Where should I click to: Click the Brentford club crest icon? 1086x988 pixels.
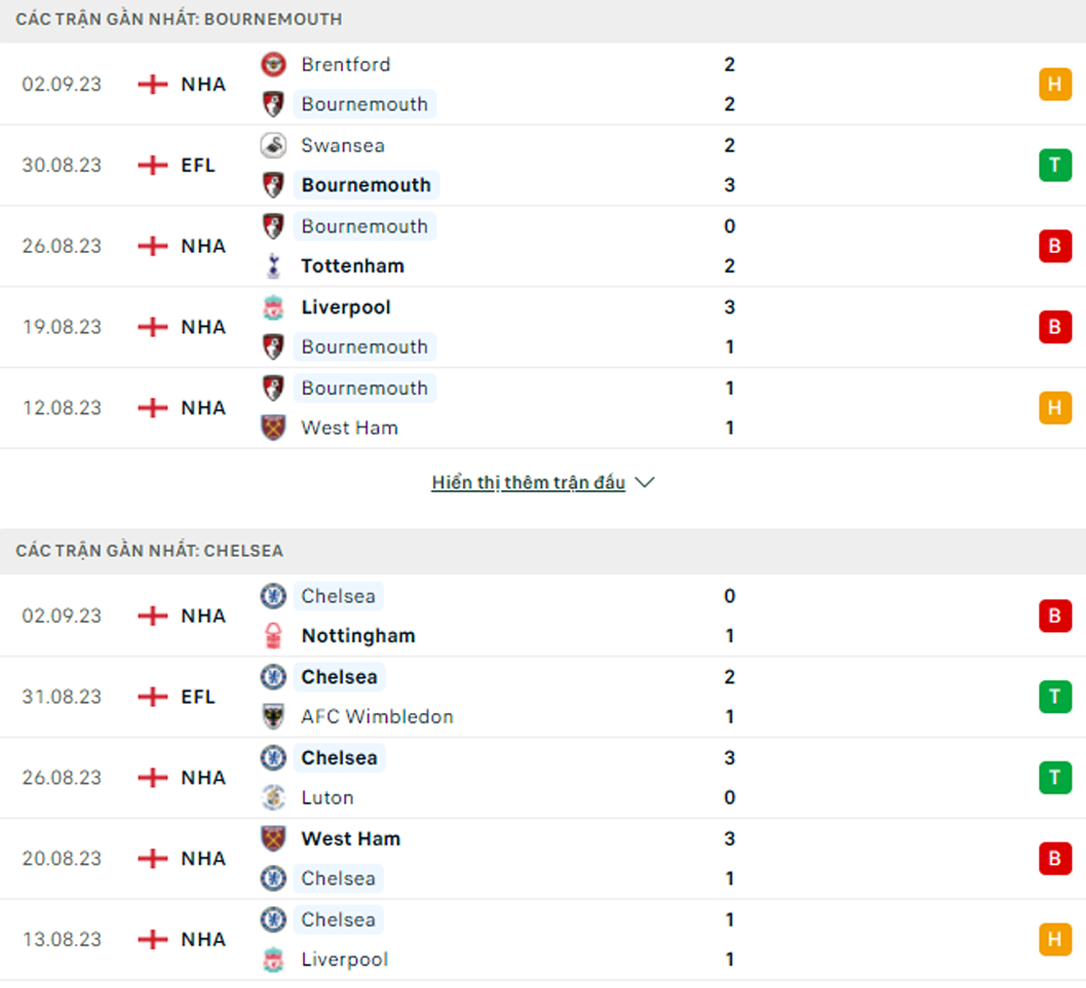tap(273, 64)
